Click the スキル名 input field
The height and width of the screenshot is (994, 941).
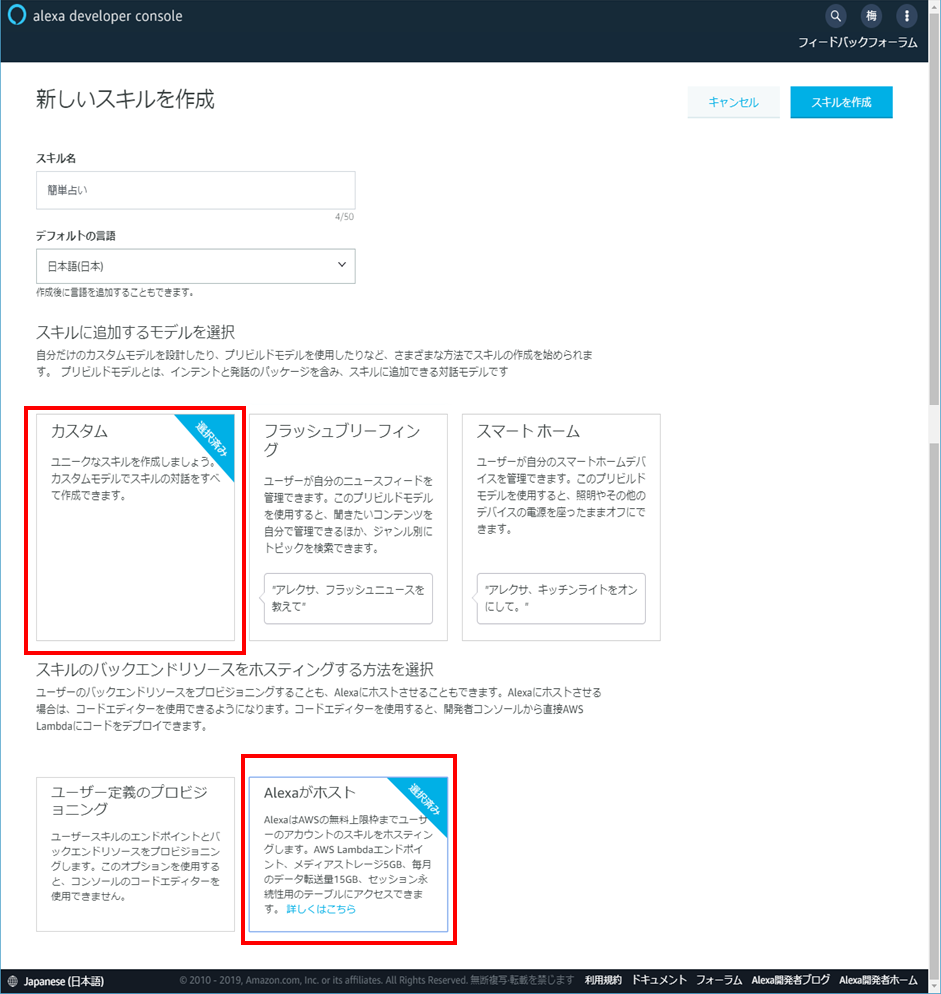point(195,190)
